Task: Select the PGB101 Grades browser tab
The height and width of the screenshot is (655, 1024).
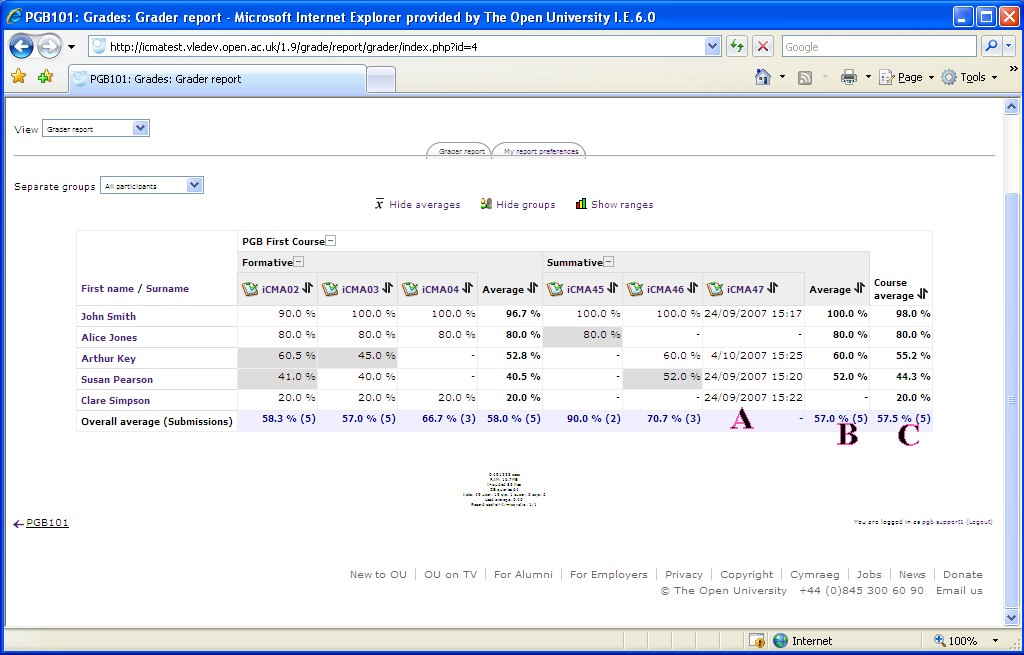Action: [x=217, y=79]
